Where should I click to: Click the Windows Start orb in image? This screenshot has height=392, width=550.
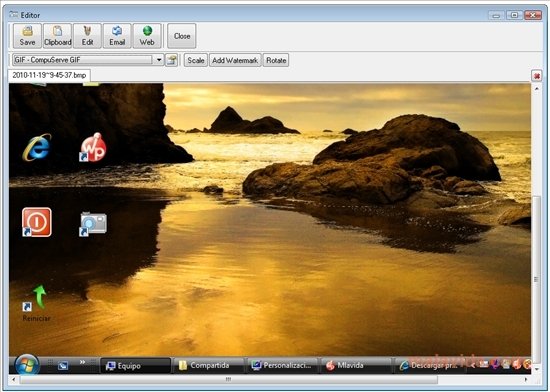coord(27,365)
